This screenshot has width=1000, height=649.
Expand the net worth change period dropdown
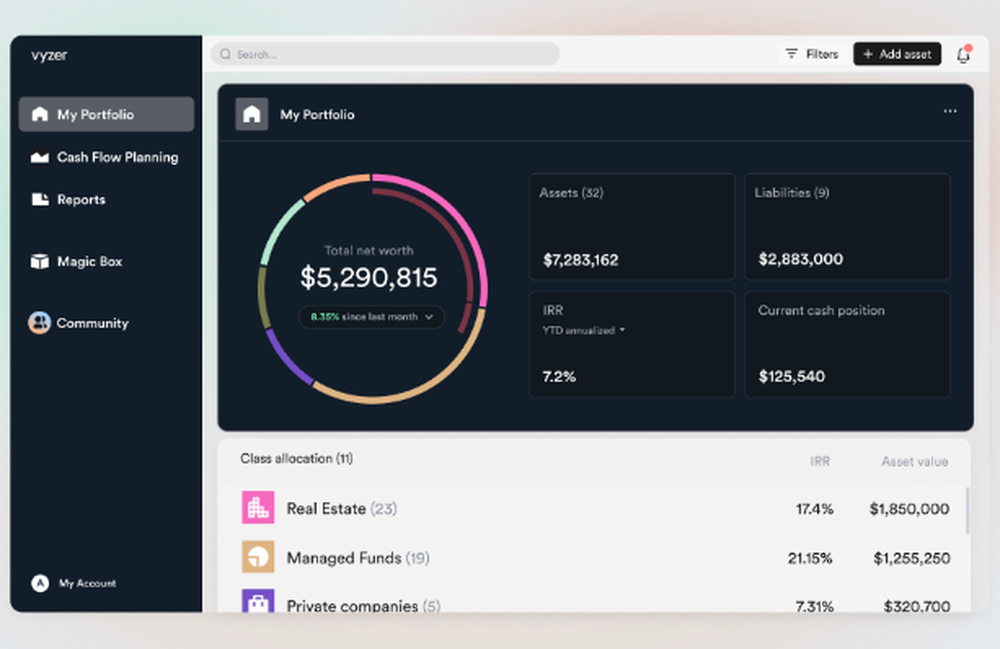(x=371, y=316)
